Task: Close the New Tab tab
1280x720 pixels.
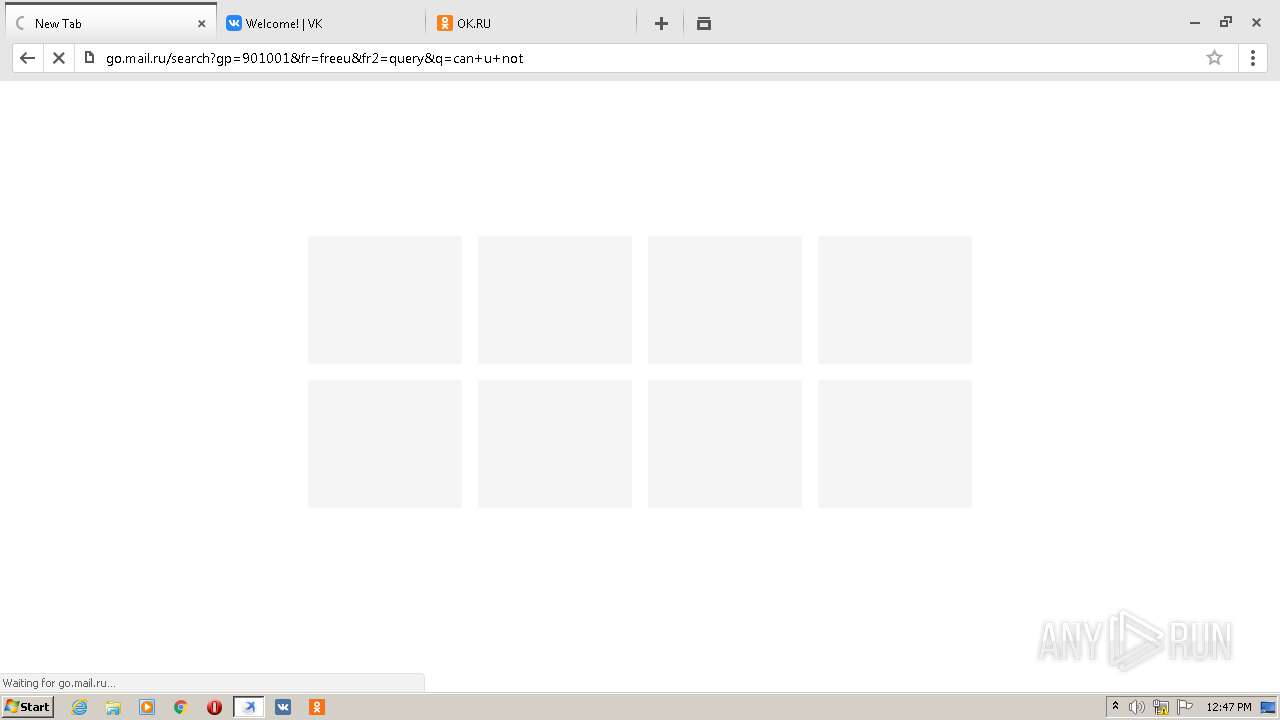Action: [201, 23]
